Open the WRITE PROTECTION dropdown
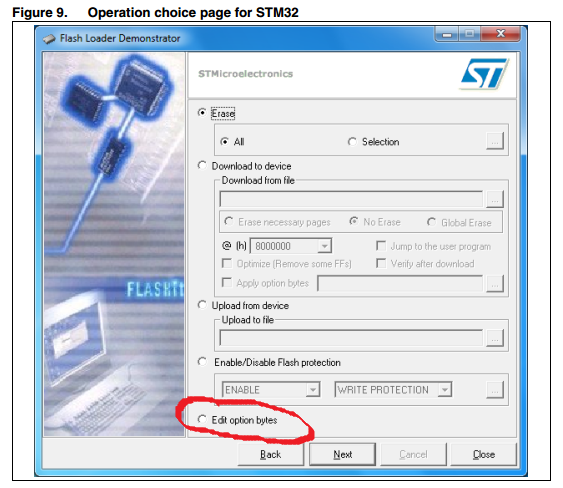This screenshot has width=563, height=488. [x=445, y=390]
